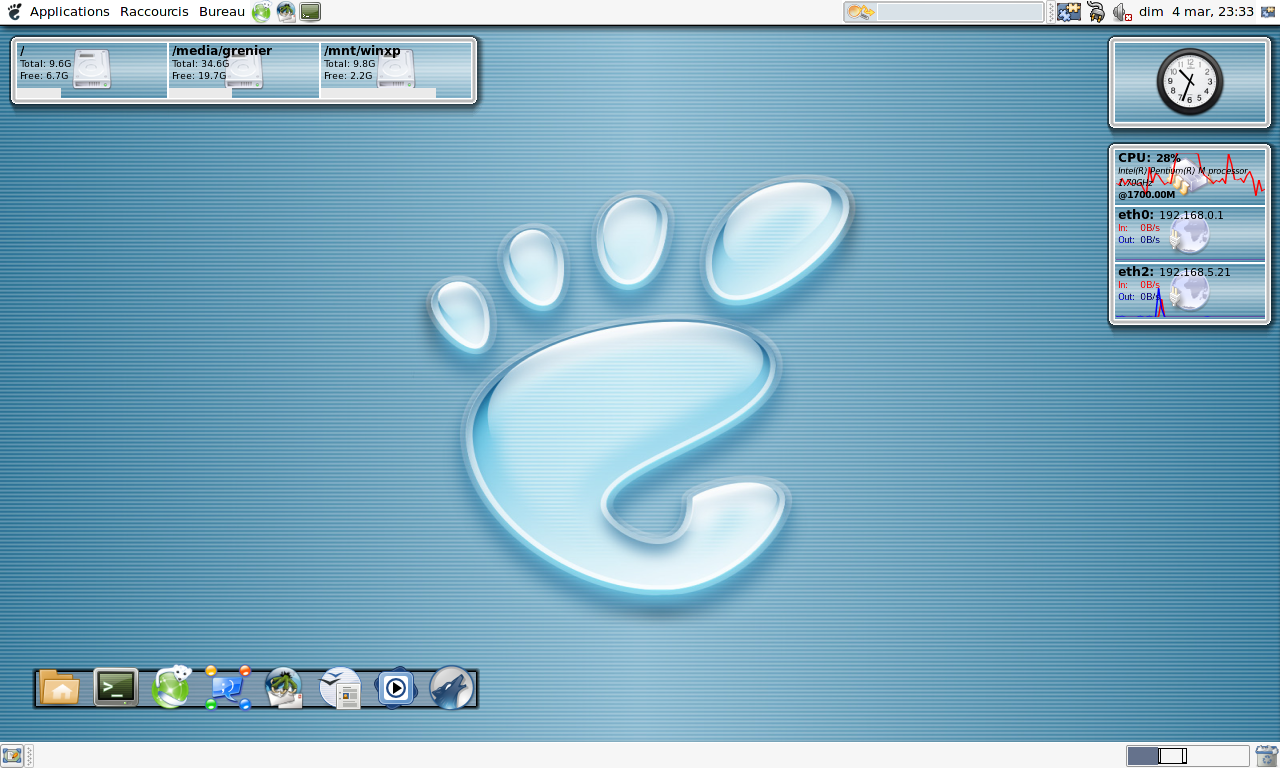Screen dimensions: 1280x768
Task: Open the Iceweasel browser from the dock
Action: pos(170,688)
